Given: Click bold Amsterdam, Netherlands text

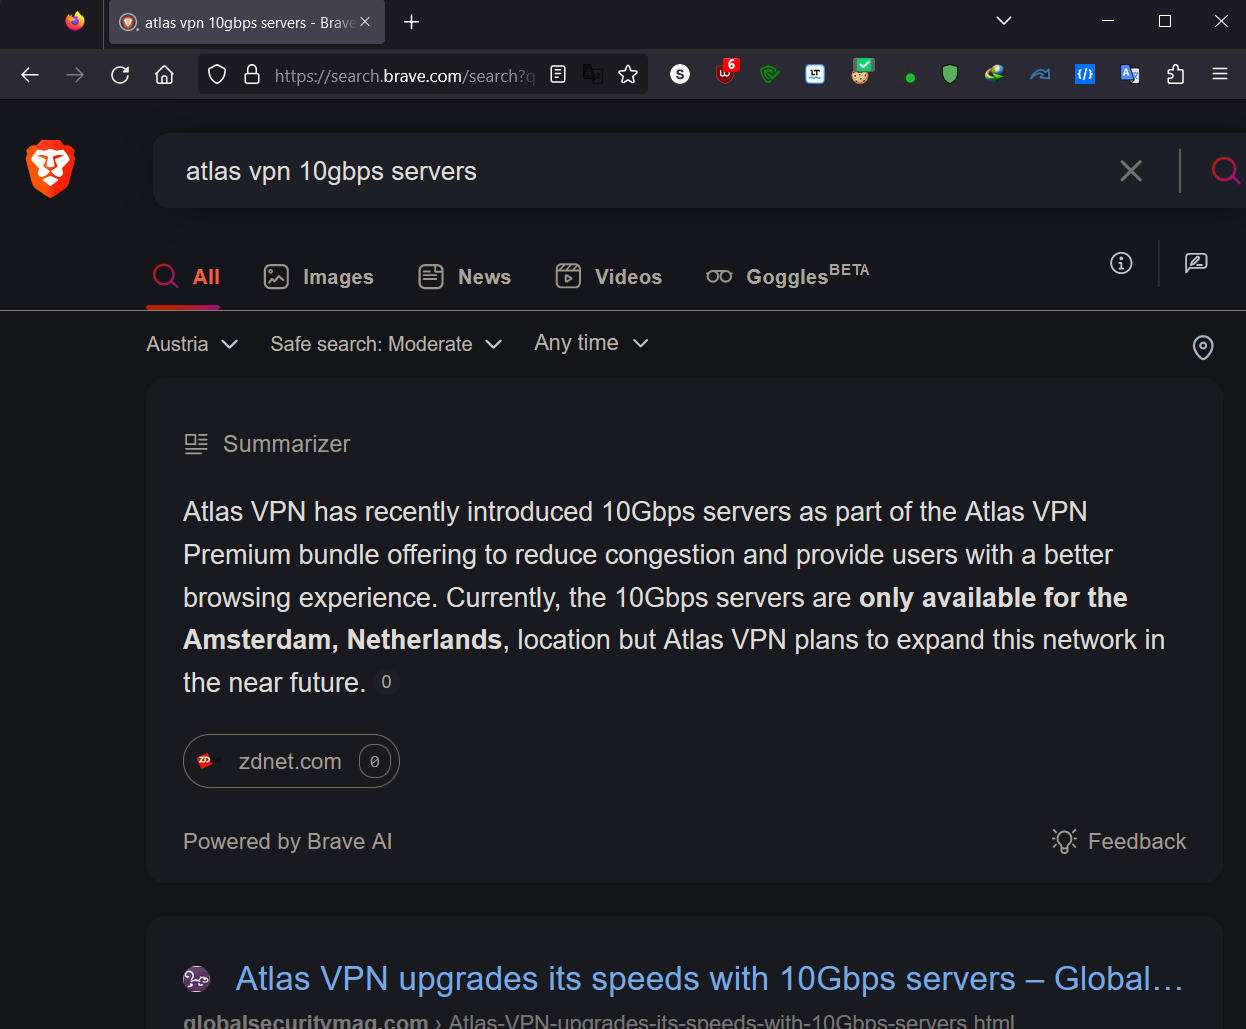Looking at the screenshot, I should [342, 640].
